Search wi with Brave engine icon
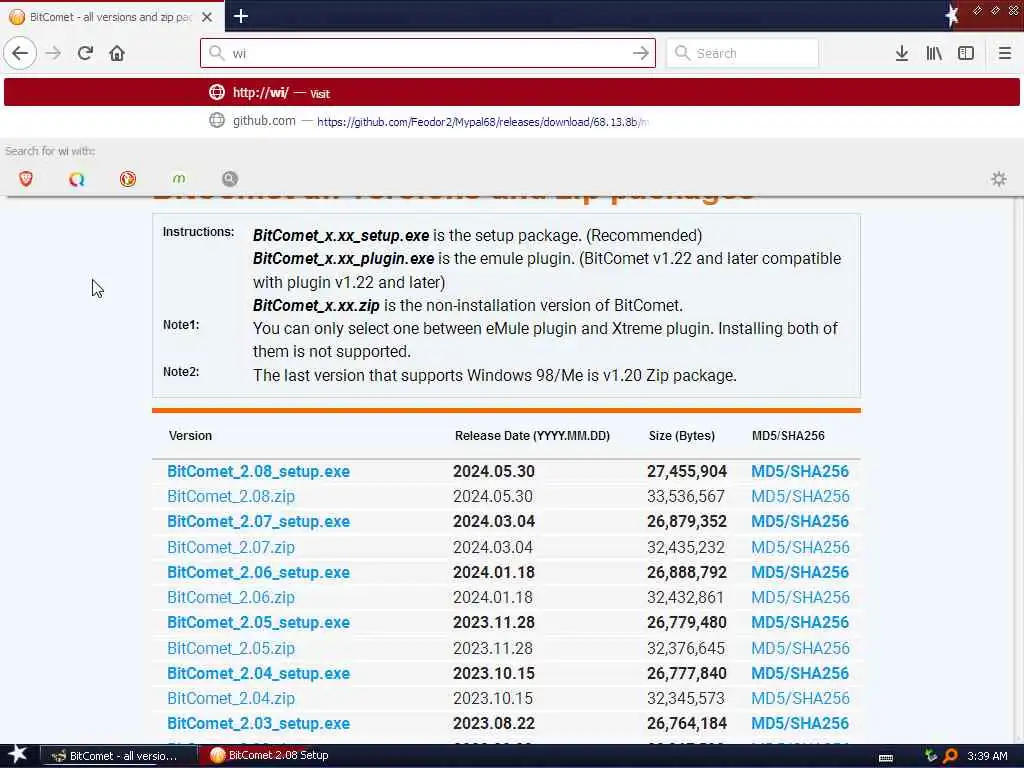1024x768 pixels. (26, 178)
